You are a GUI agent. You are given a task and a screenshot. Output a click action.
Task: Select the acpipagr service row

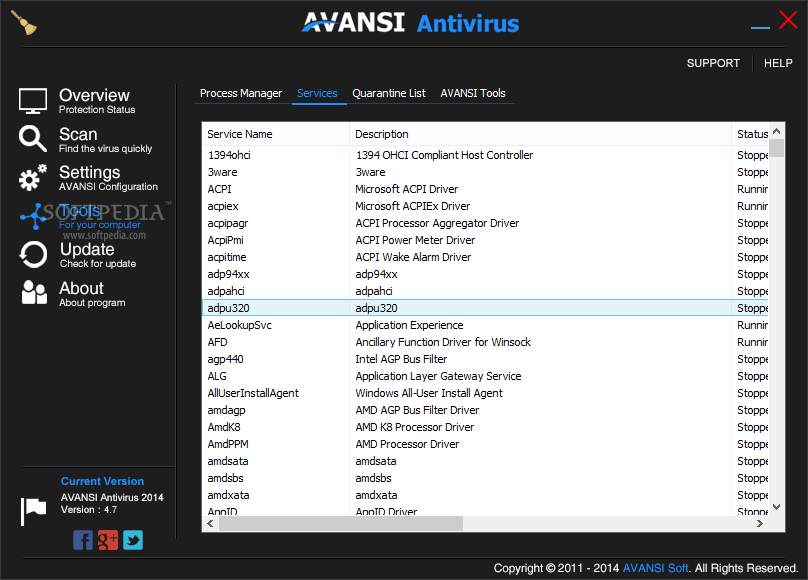tap(485, 223)
